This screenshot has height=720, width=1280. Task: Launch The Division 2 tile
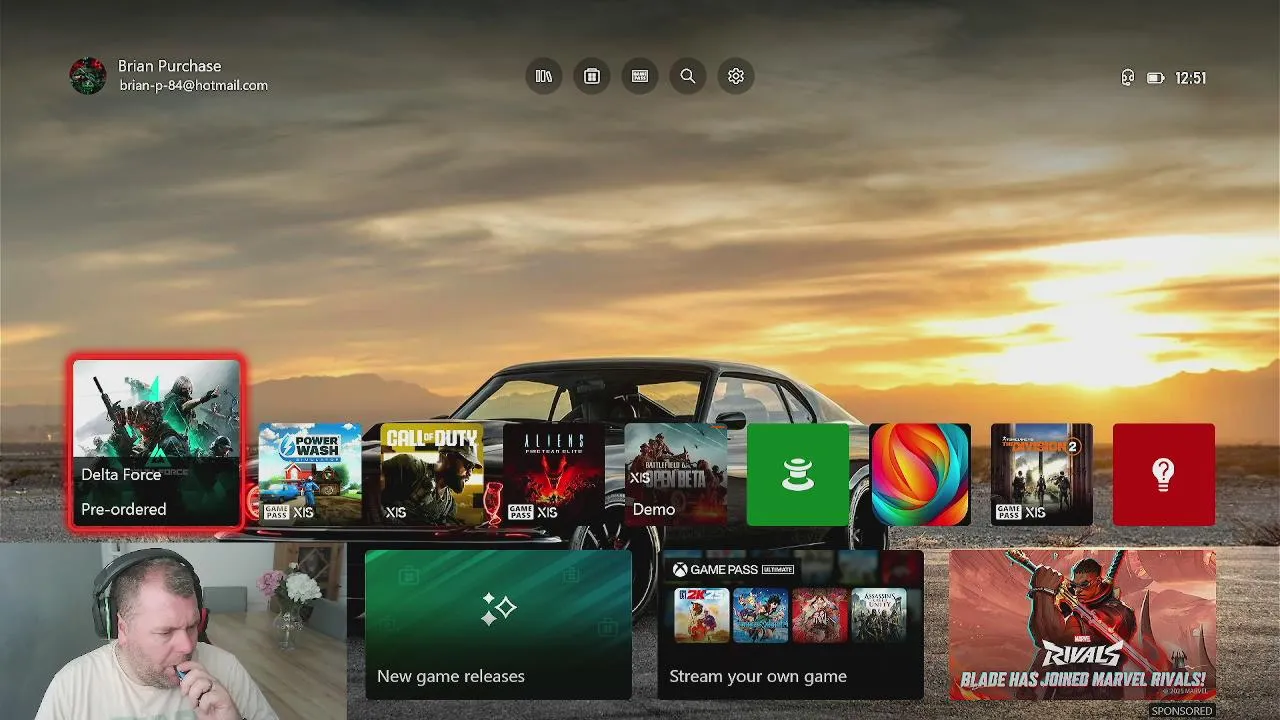(x=1042, y=474)
